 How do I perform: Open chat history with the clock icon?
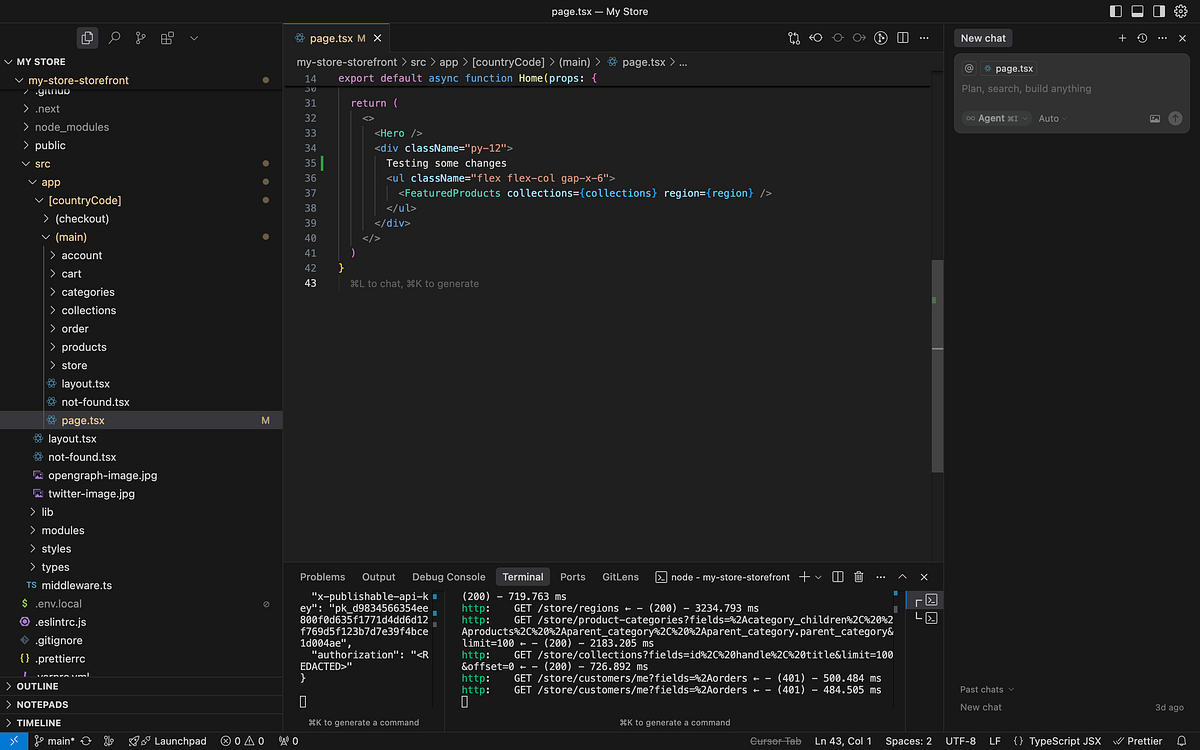click(x=1141, y=37)
